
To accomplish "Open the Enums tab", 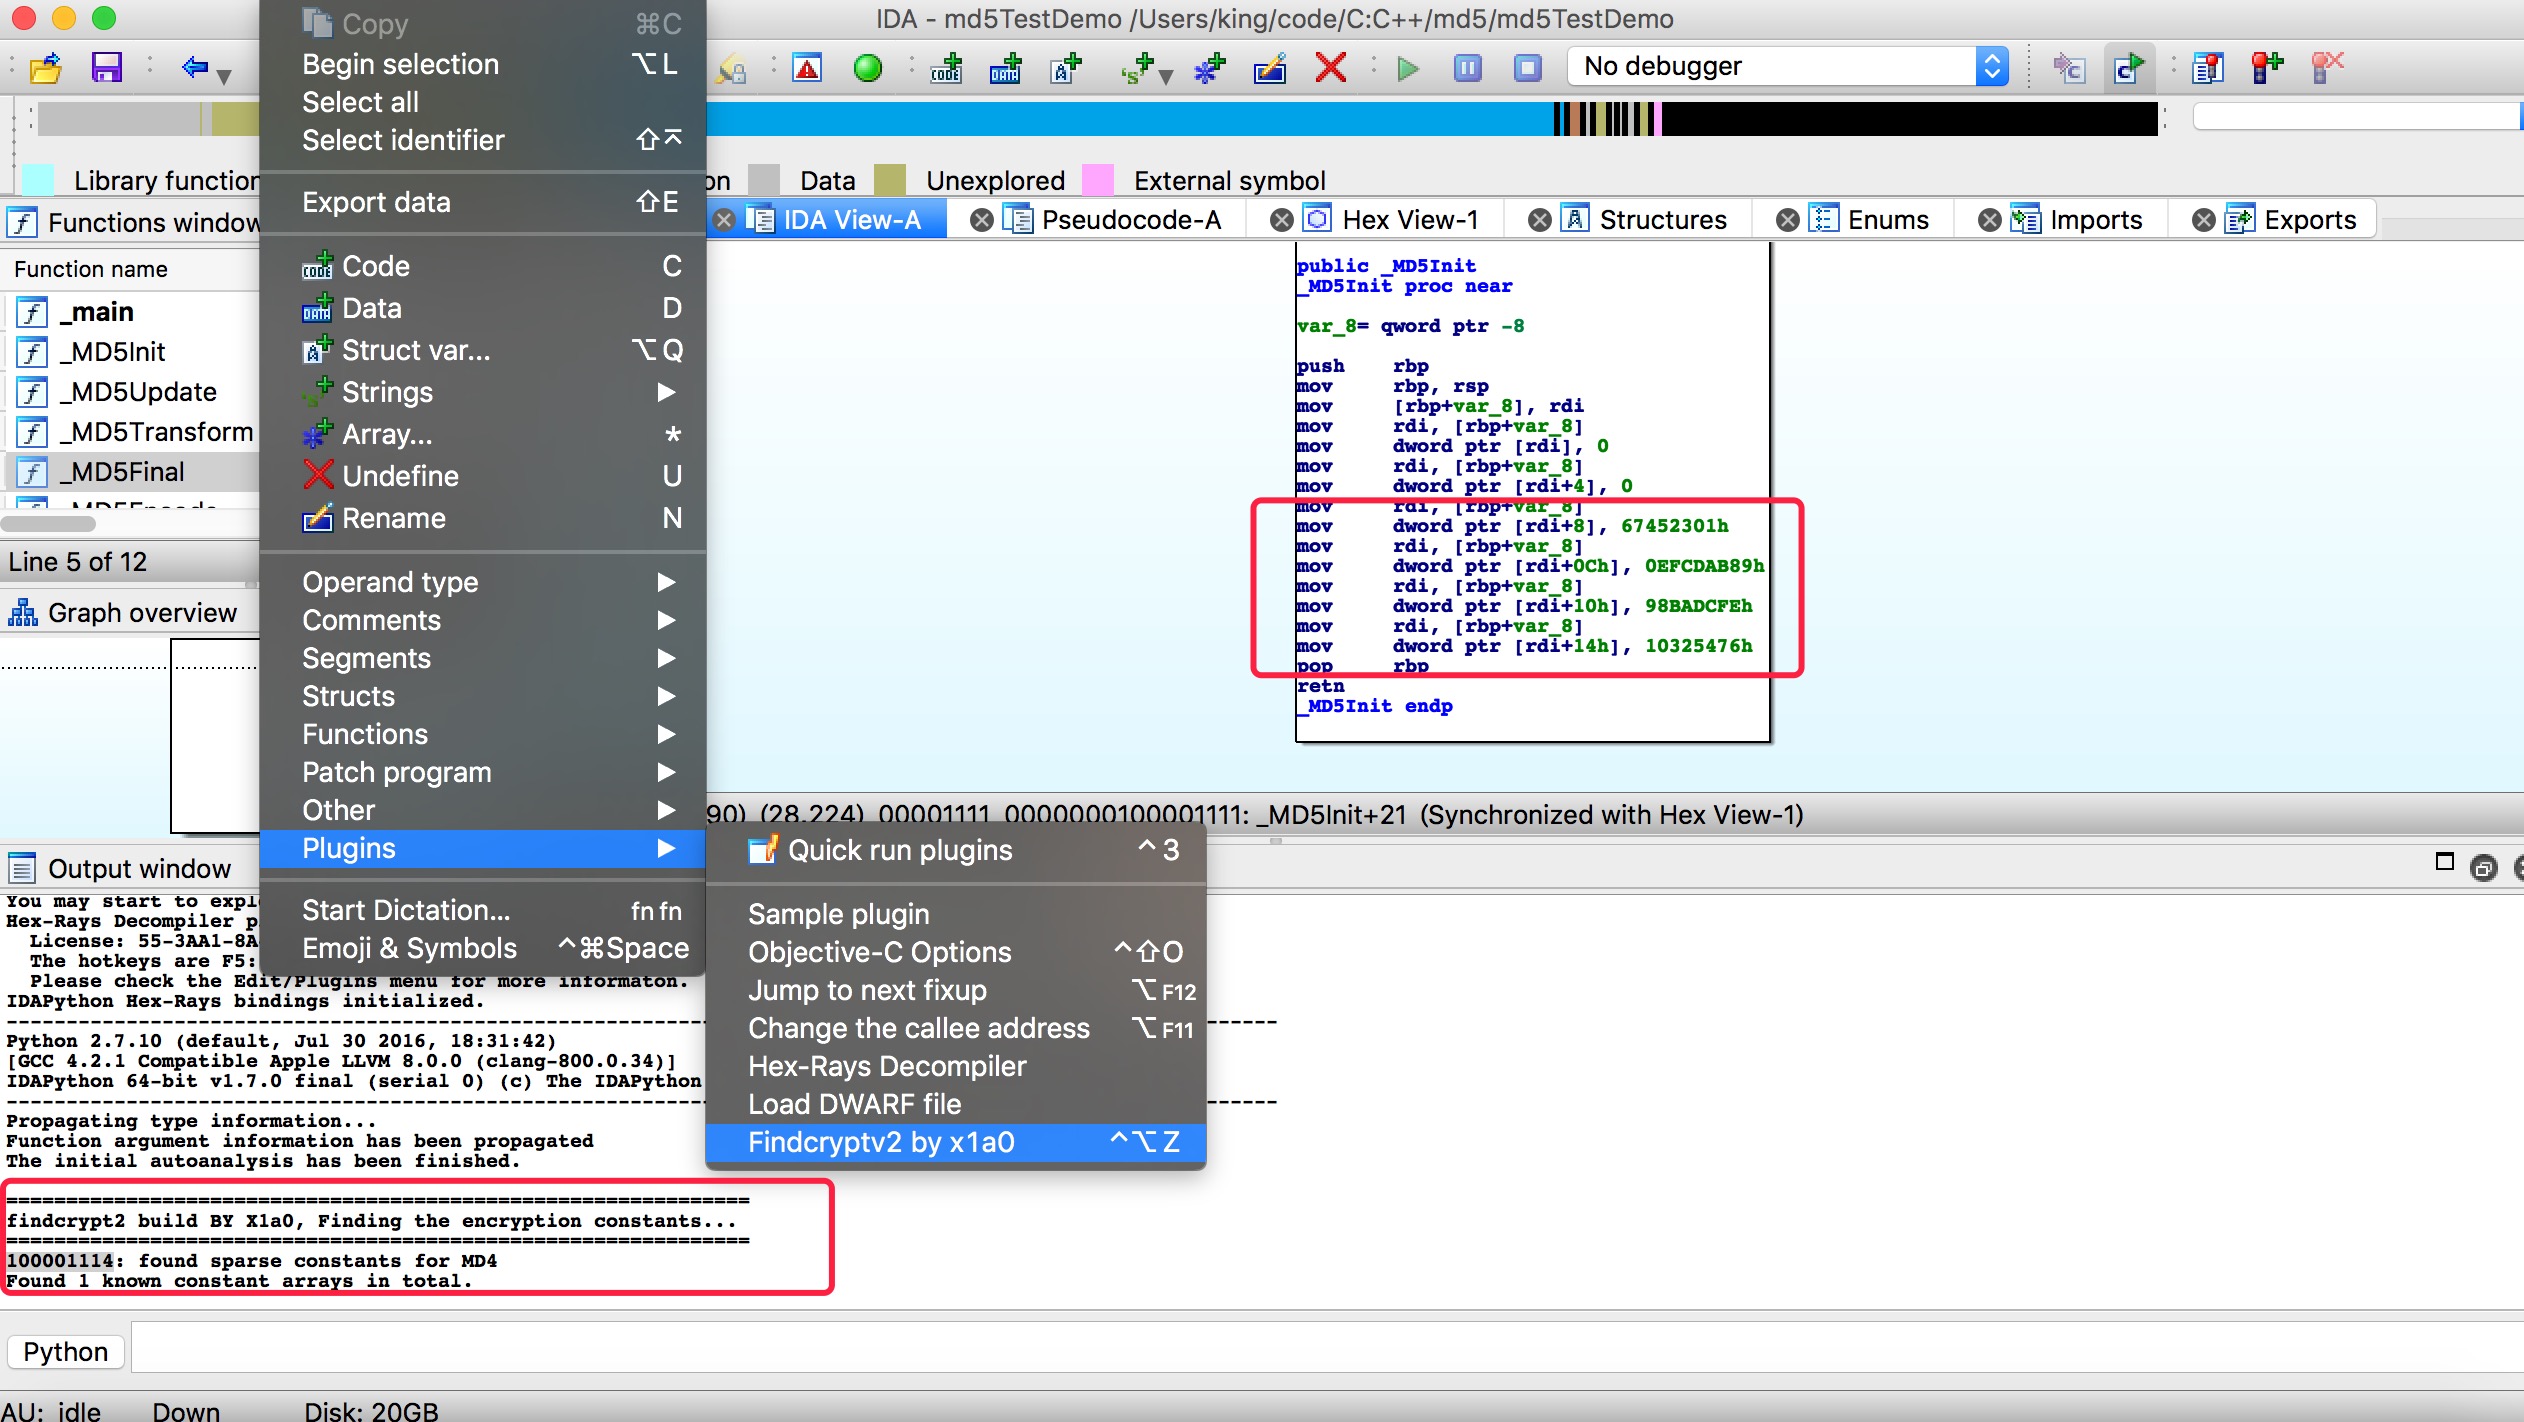I will [1888, 220].
